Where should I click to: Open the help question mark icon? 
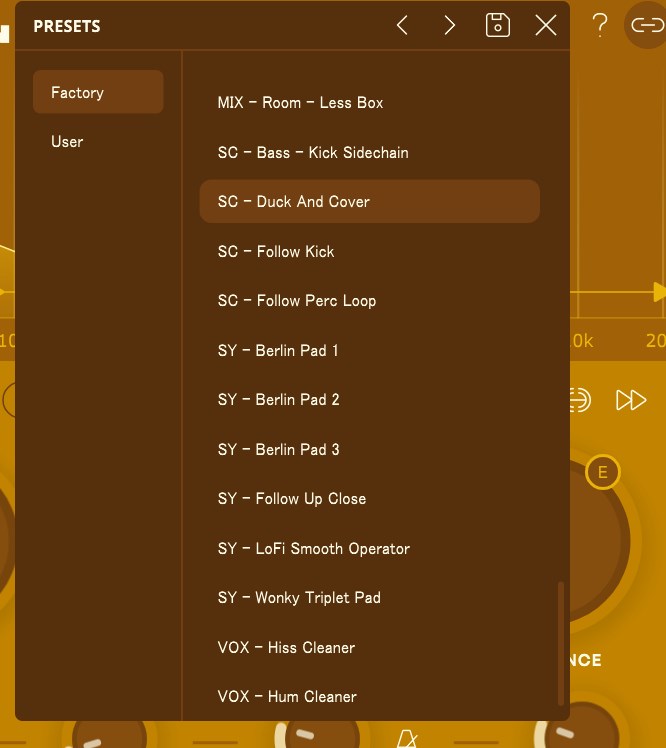(599, 26)
